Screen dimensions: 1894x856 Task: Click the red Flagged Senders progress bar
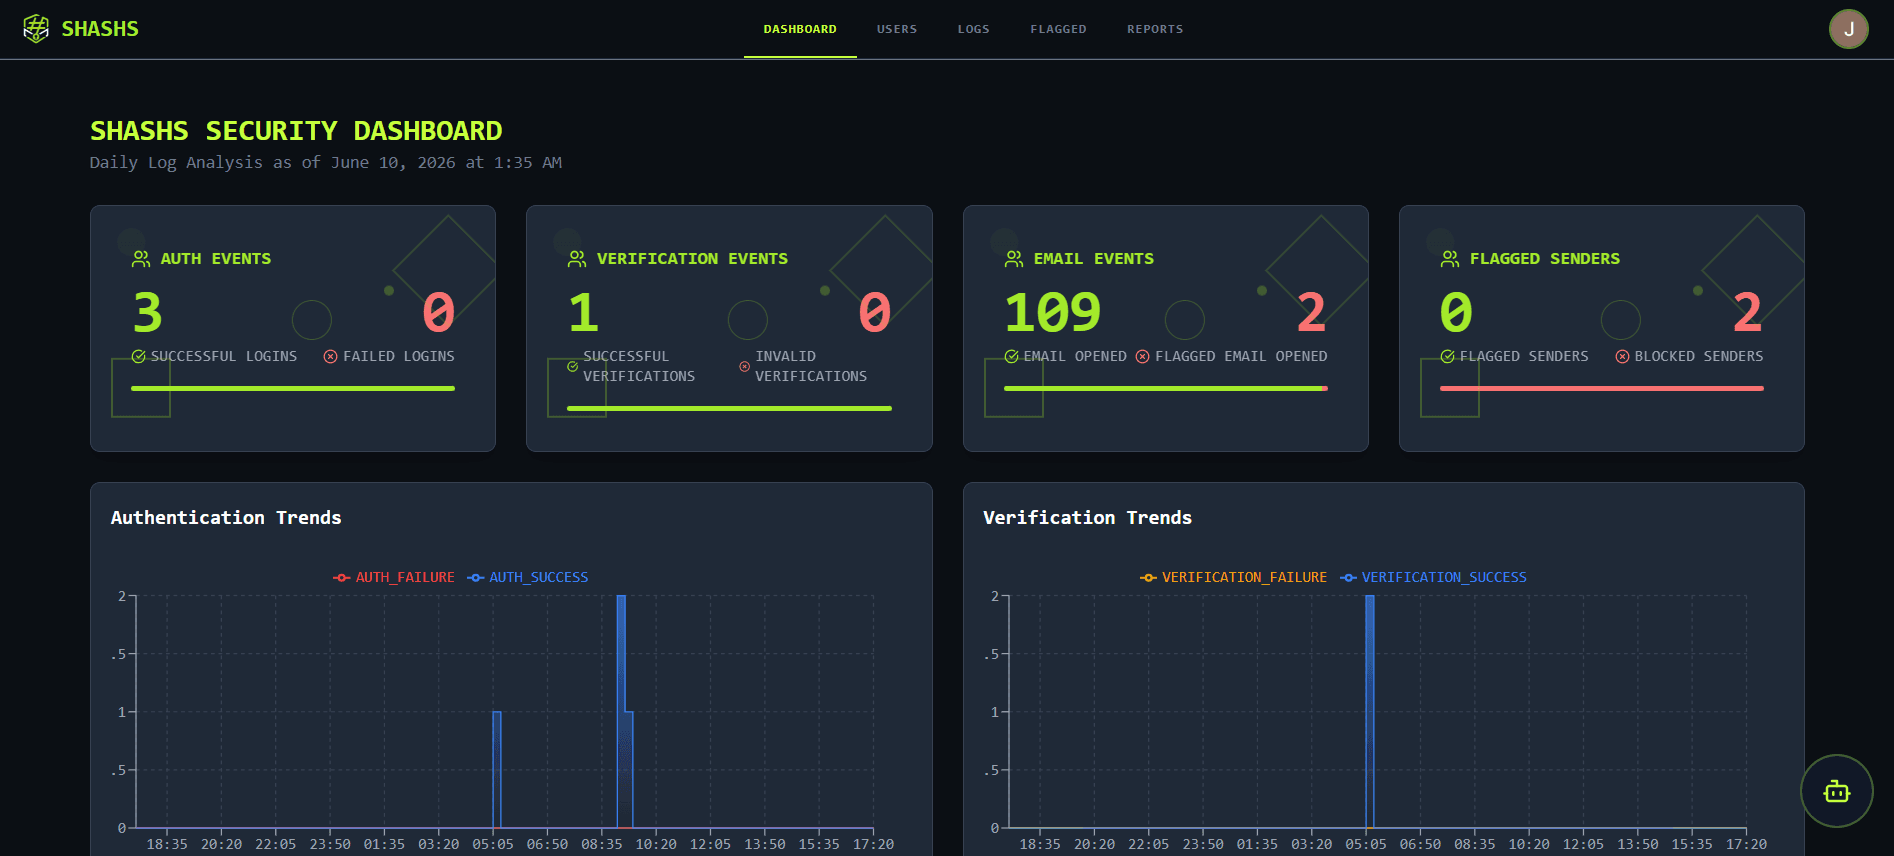[1602, 388]
